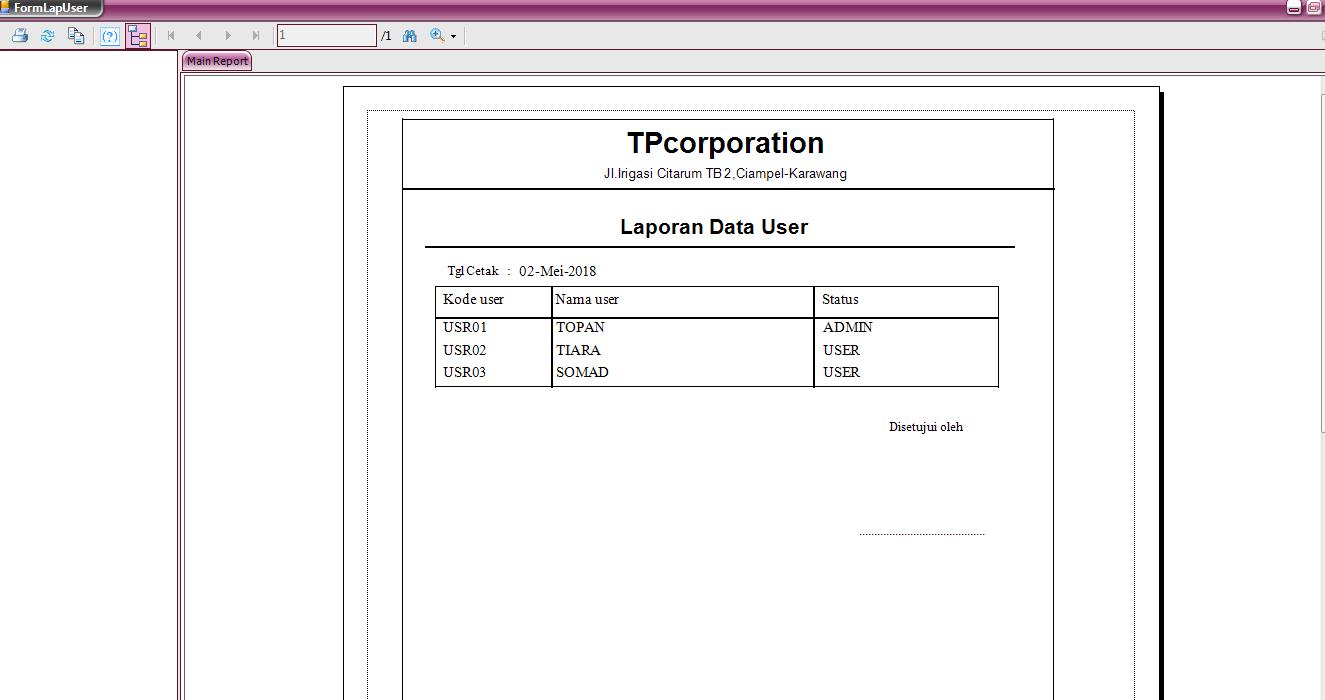Go to the last page

tap(255, 34)
